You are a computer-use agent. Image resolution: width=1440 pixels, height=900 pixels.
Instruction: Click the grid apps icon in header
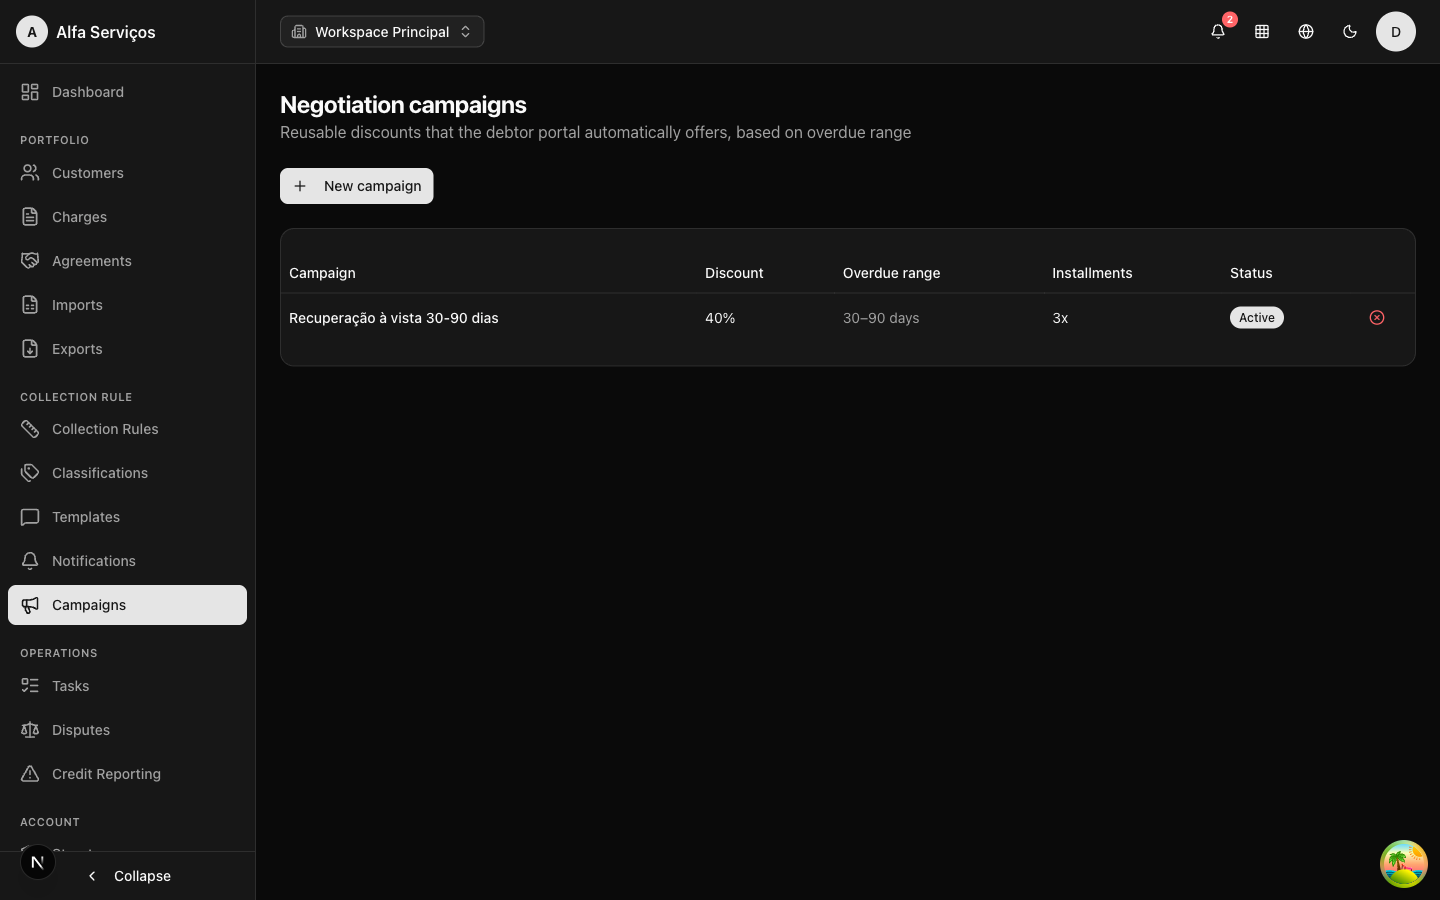[x=1262, y=32]
